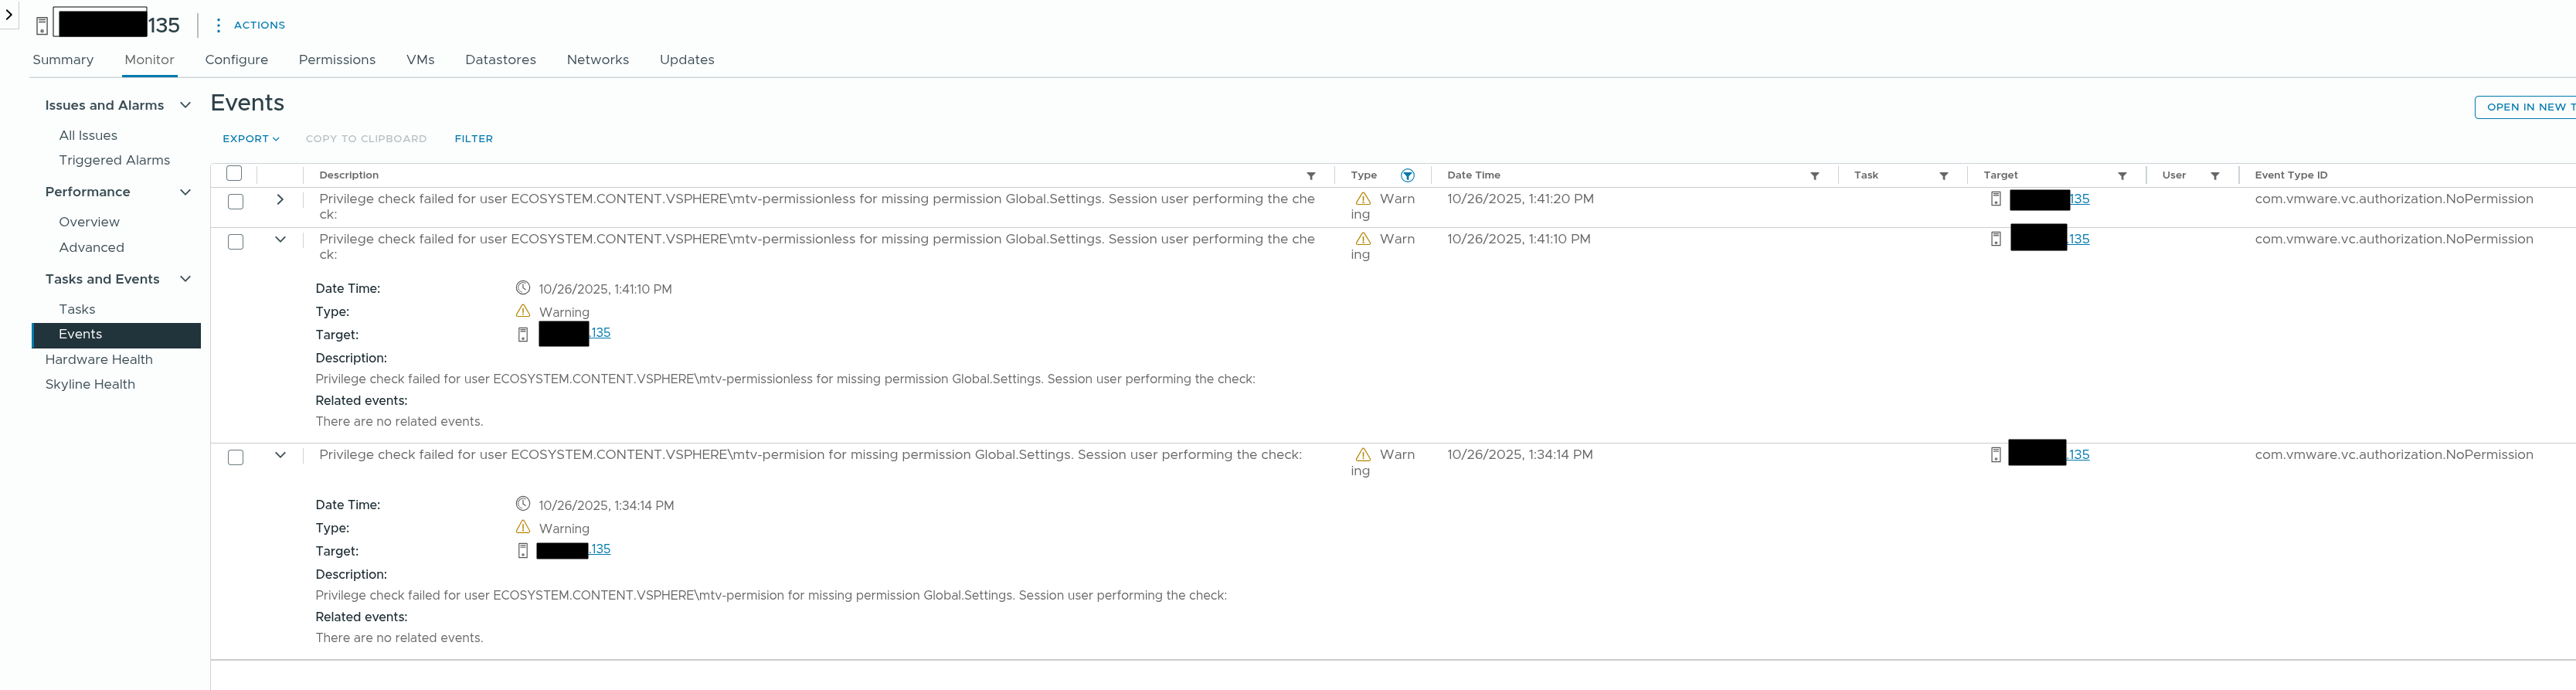Select Triggered Alarms in the sidebar
This screenshot has height=690, width=2576.
tap(114, 160)
